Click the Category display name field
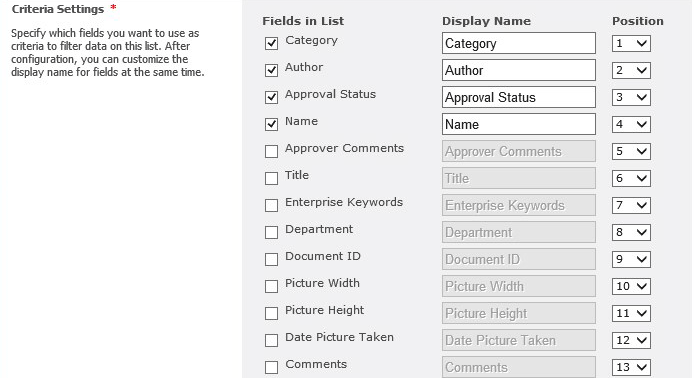Viewport: 694px width, 378px height. (519, 43)
